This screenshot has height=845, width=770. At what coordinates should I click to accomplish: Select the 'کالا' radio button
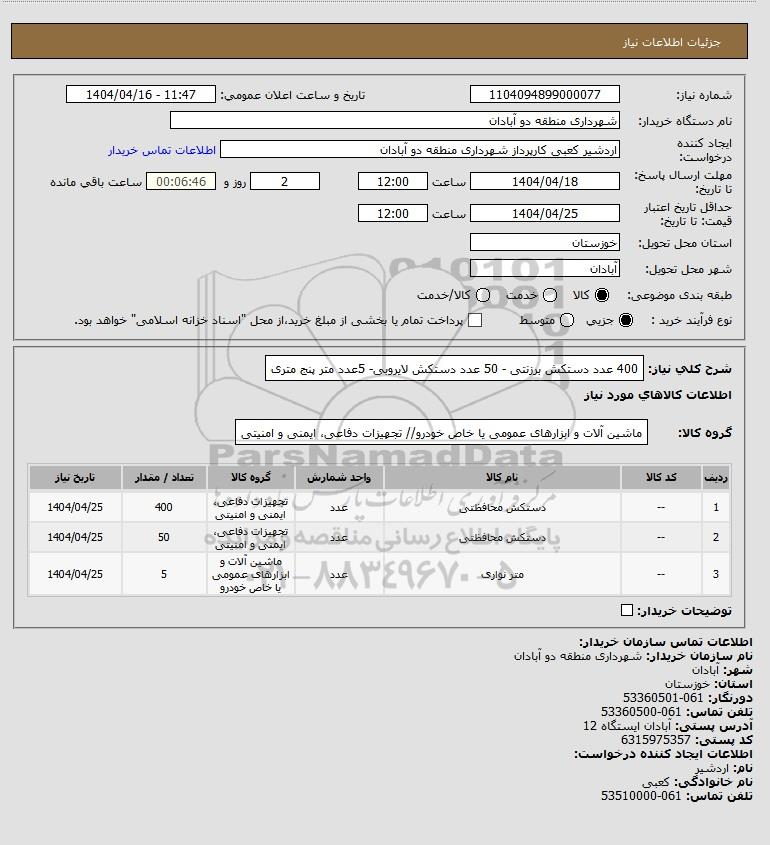pyautogui.click(x=602, y=295)
